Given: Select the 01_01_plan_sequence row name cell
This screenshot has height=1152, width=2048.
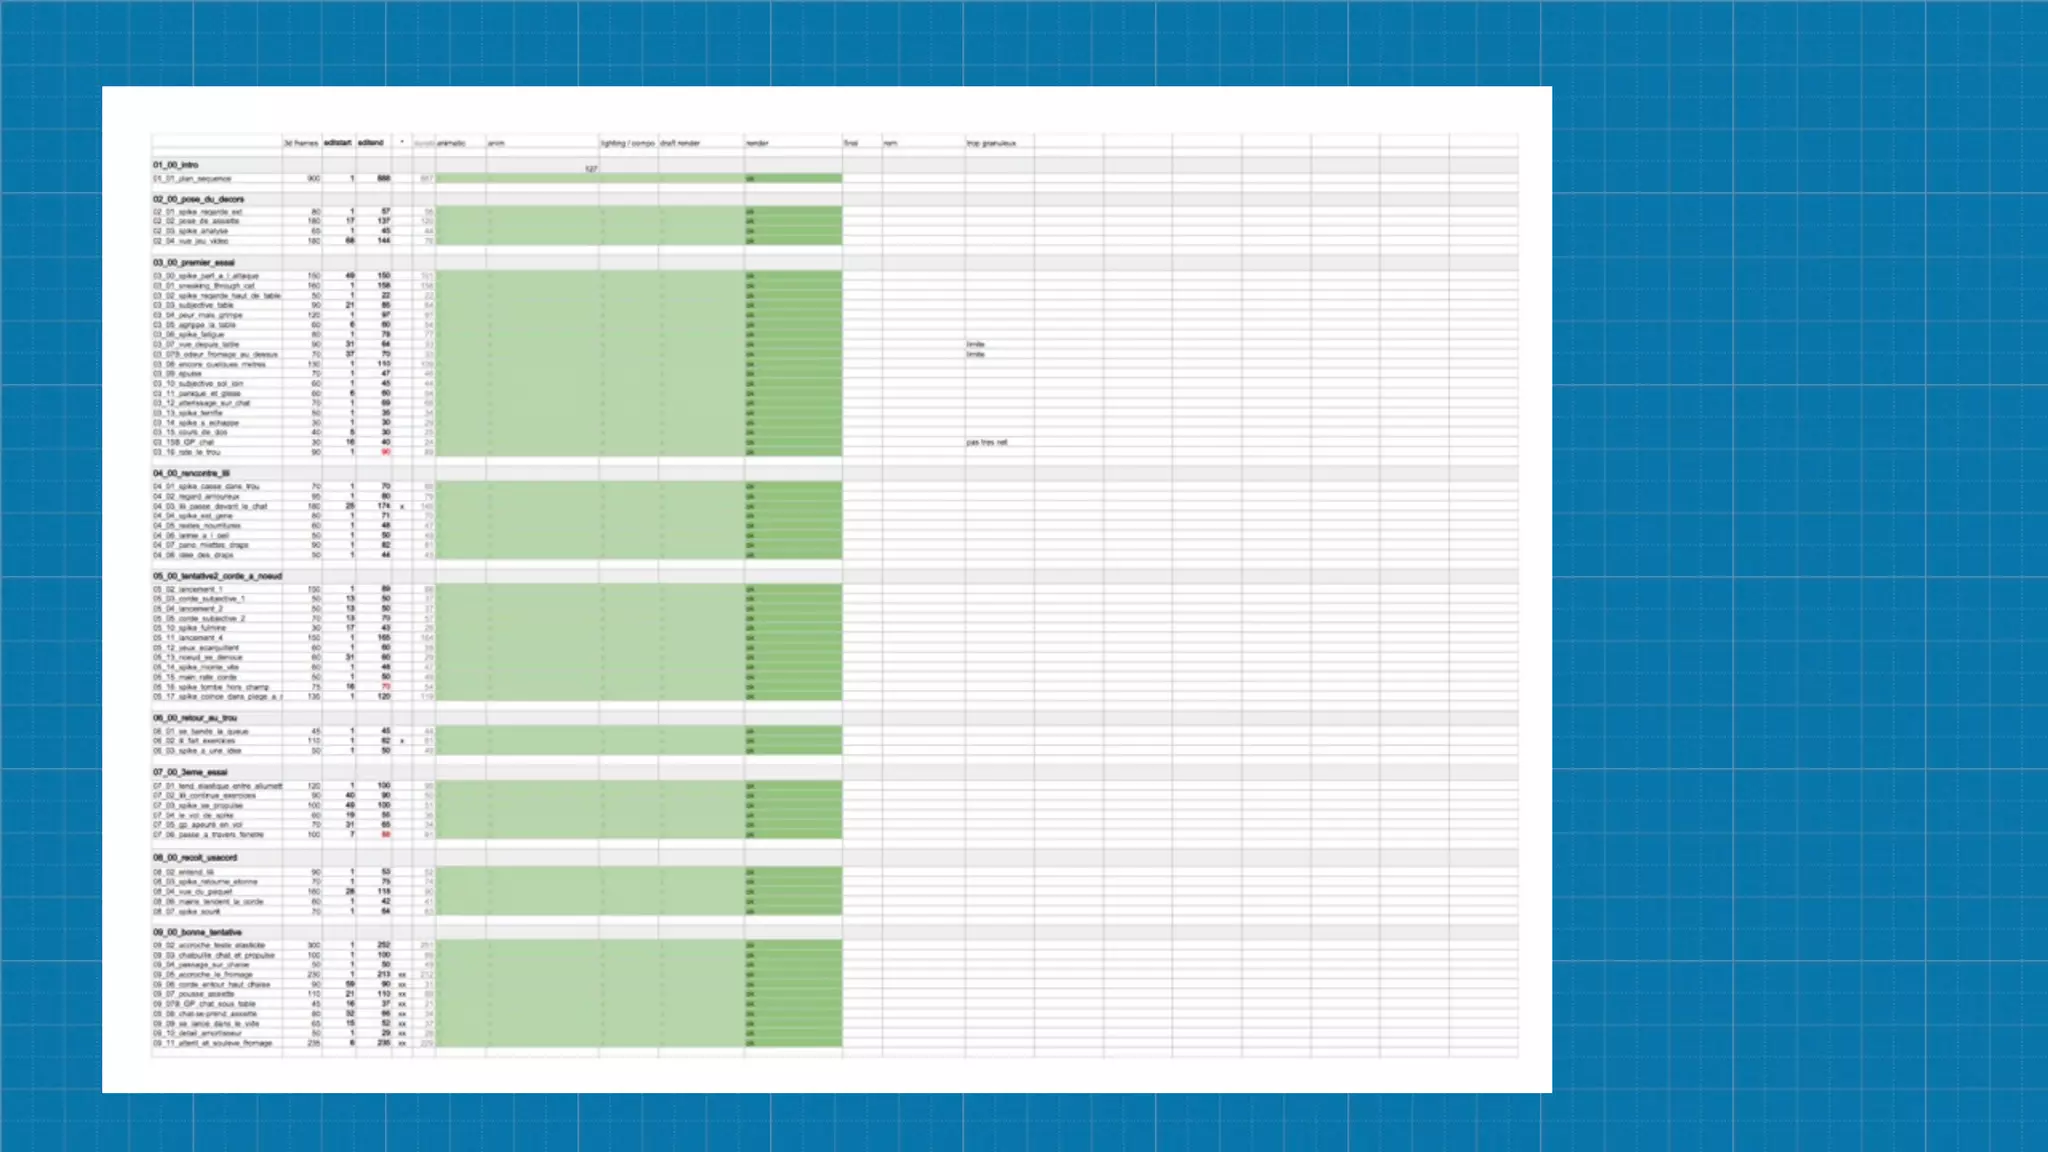Looking at the screenshot, I should point(193,179).
